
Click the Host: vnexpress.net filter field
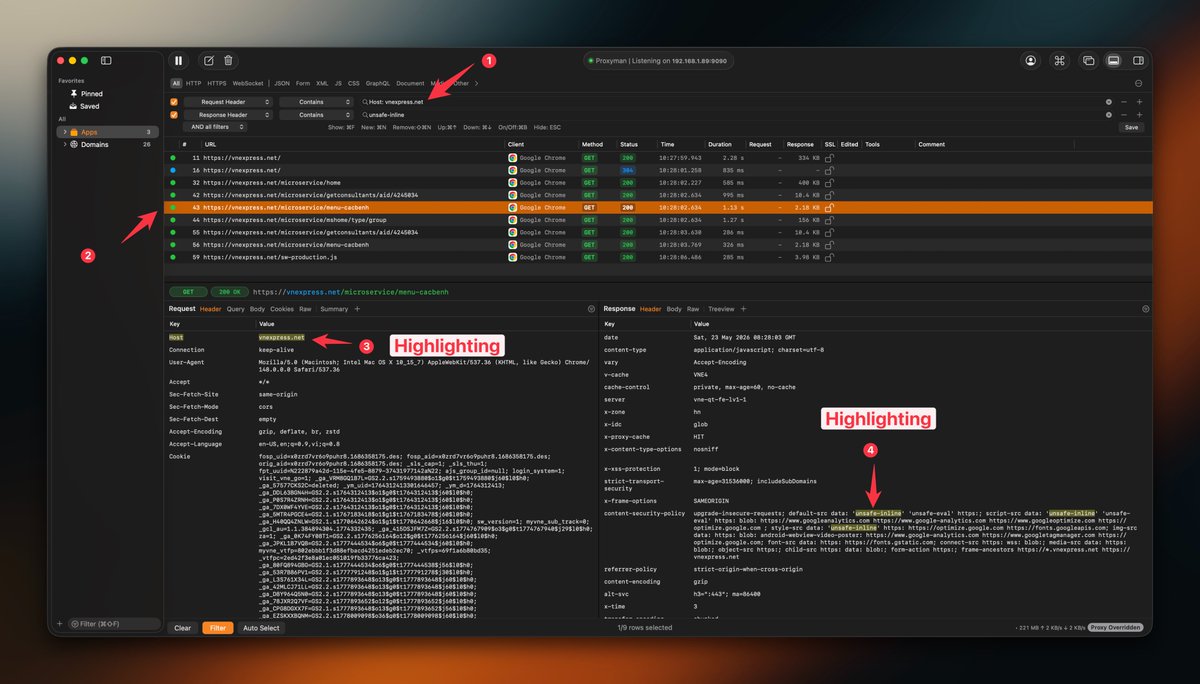pyautogui.click(x=735, y=102)
